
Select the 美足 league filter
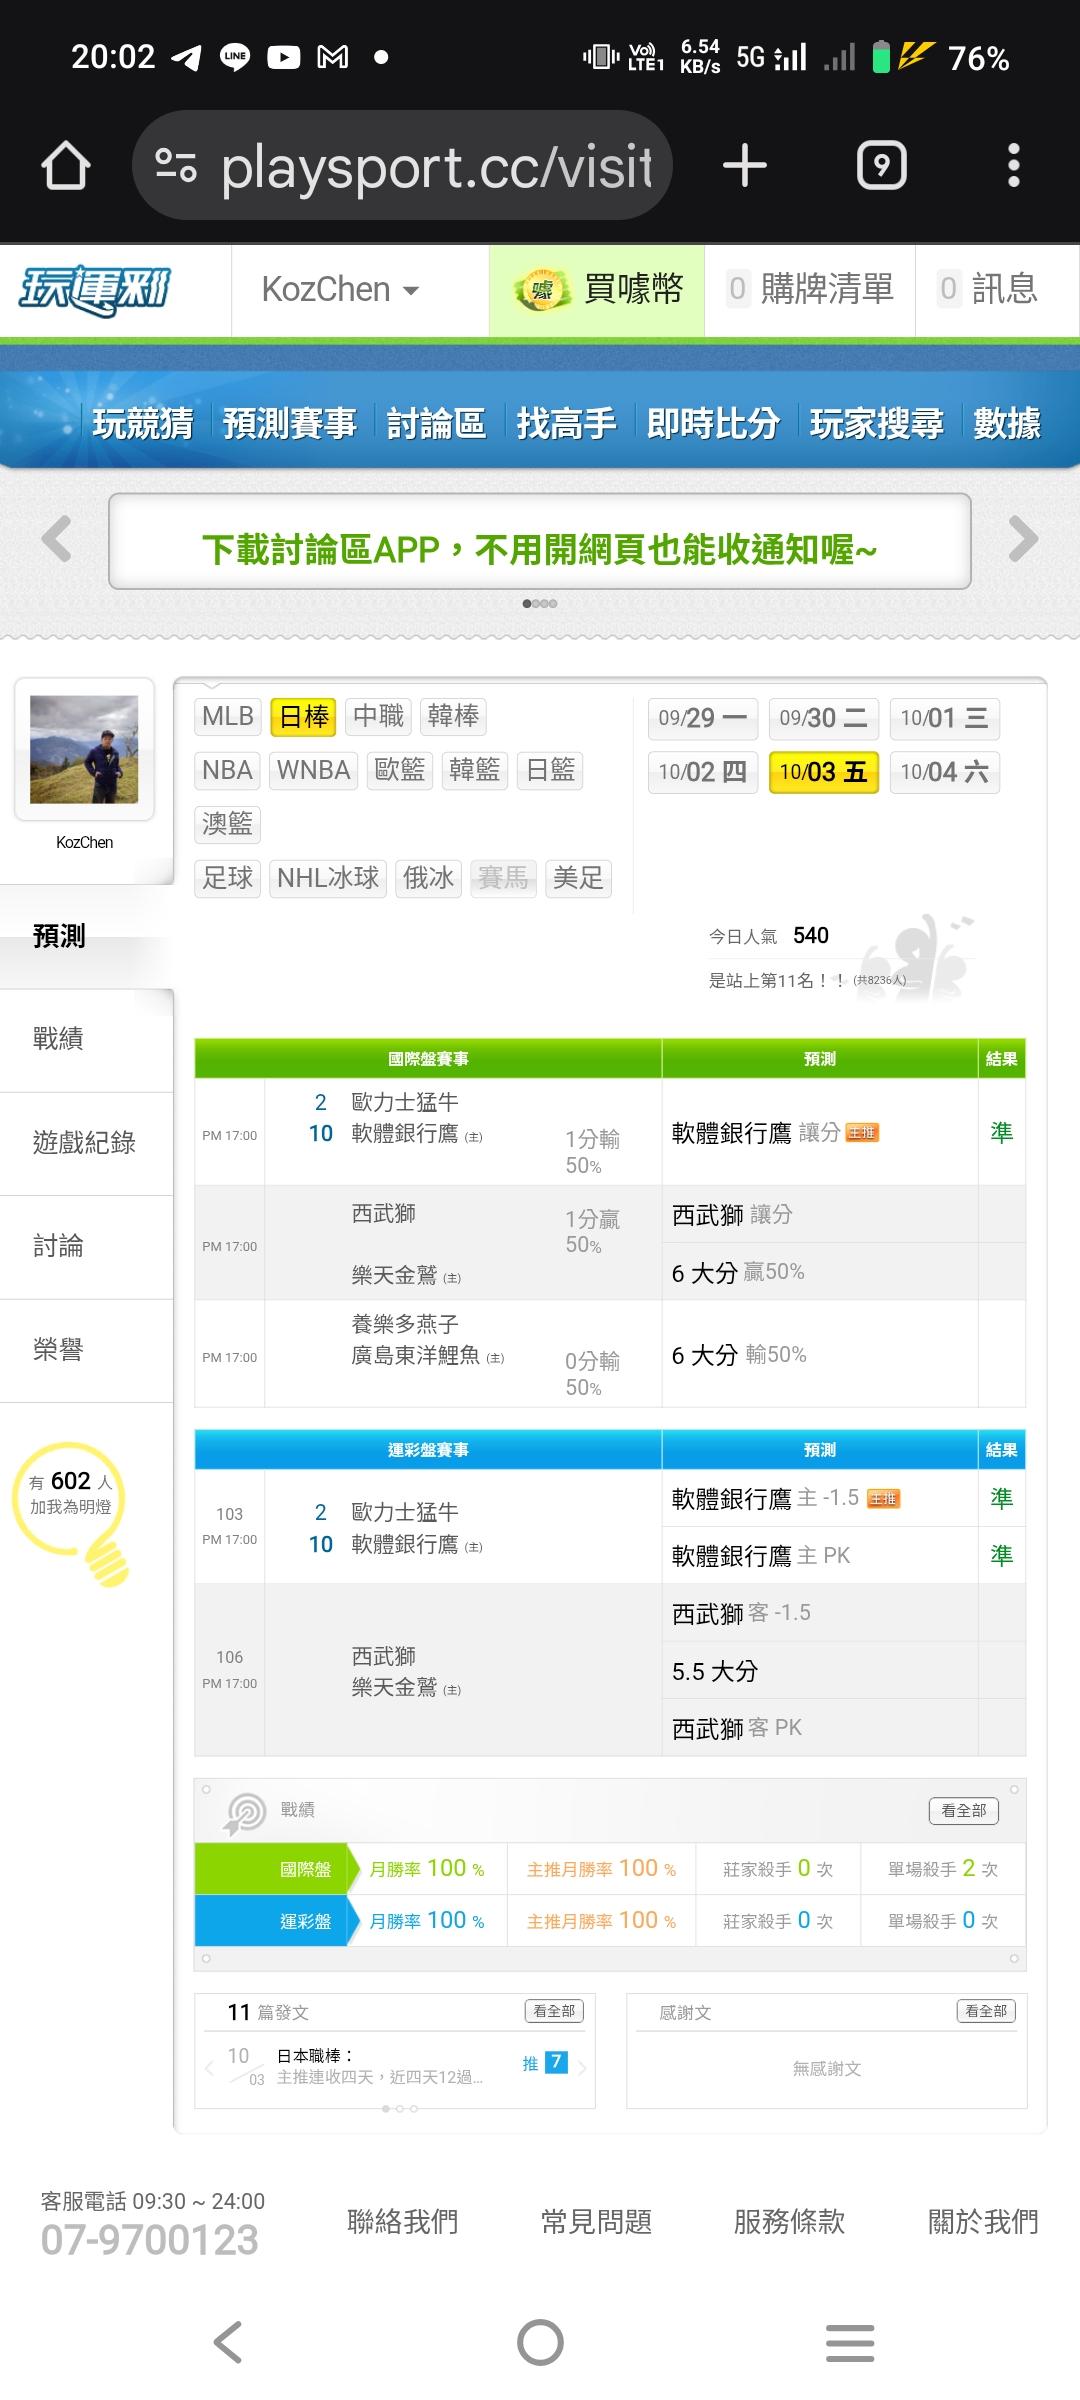[578, 878]
